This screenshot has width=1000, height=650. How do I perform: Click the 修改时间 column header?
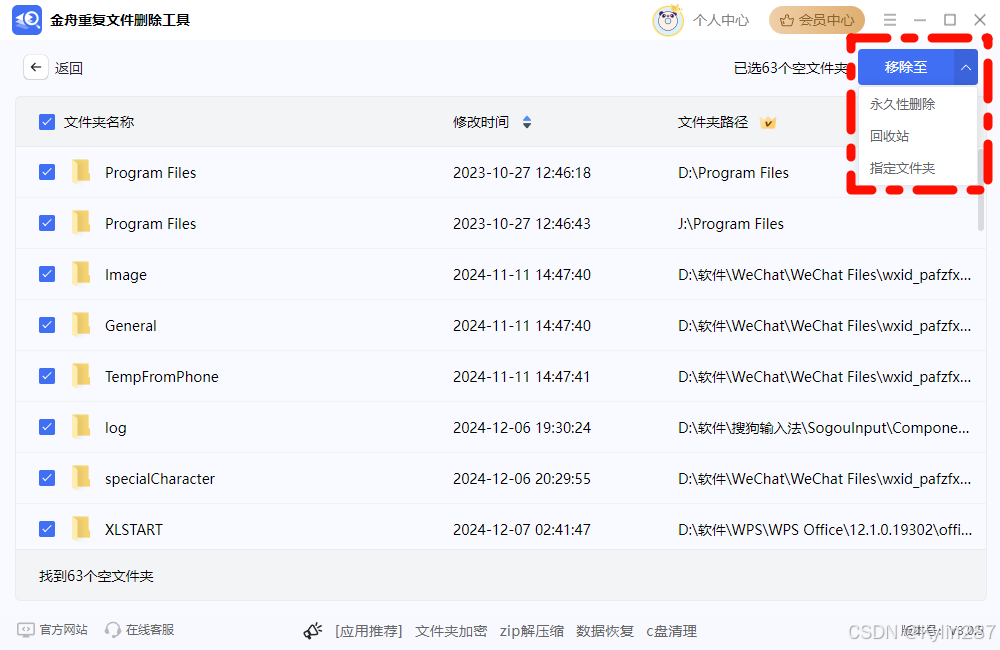[x=481, y=122]
